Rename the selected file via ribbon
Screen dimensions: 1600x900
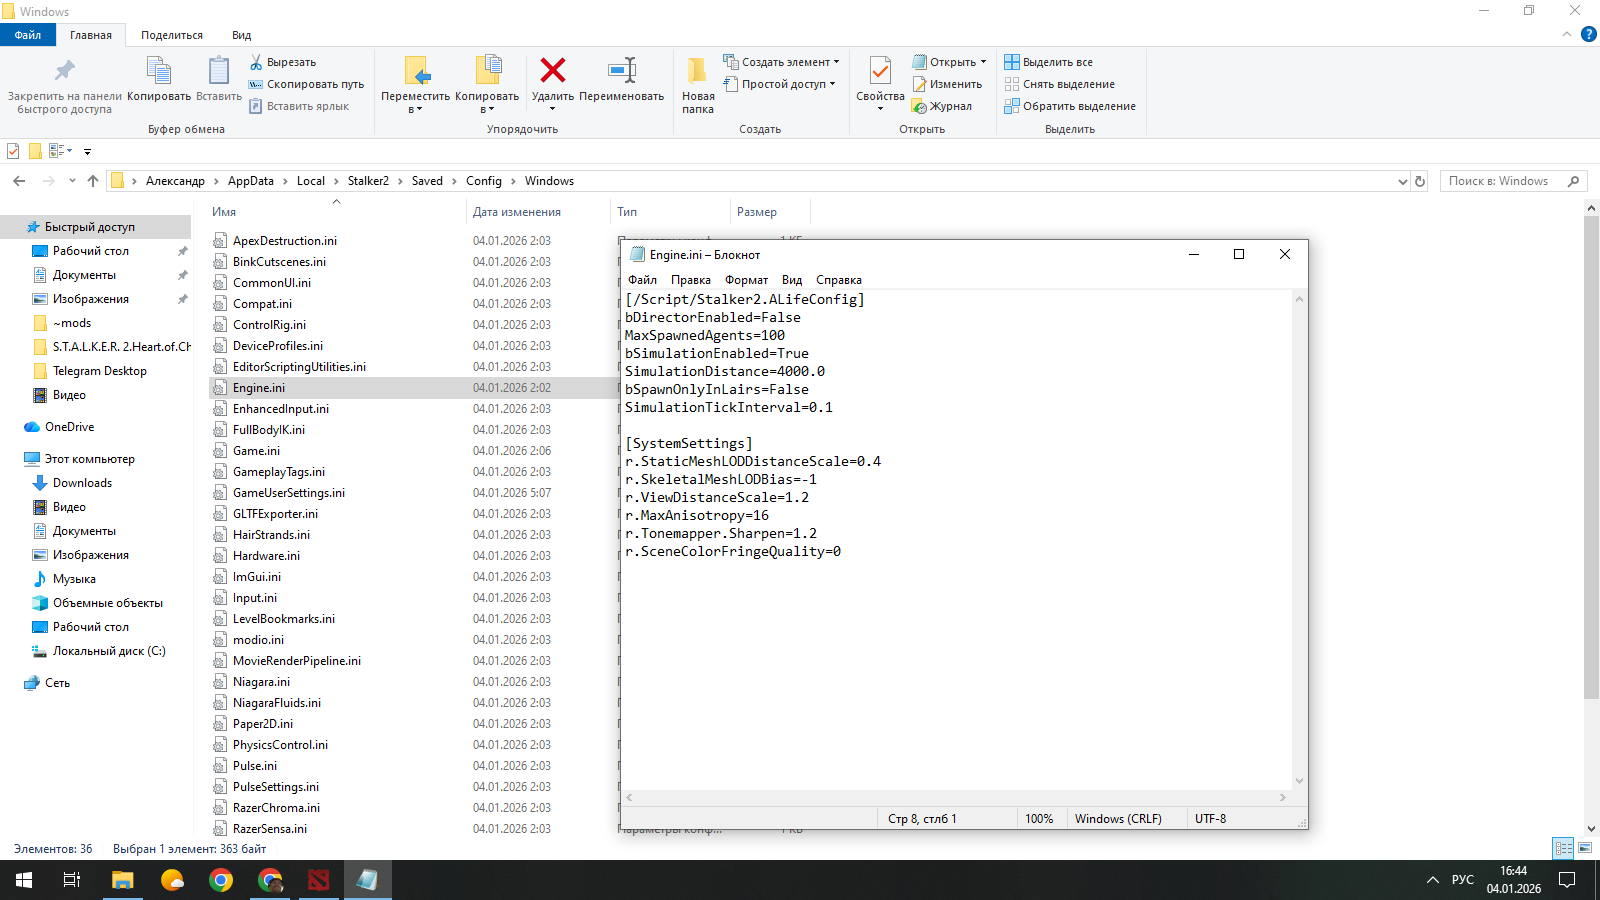click(x=621, y=80)
